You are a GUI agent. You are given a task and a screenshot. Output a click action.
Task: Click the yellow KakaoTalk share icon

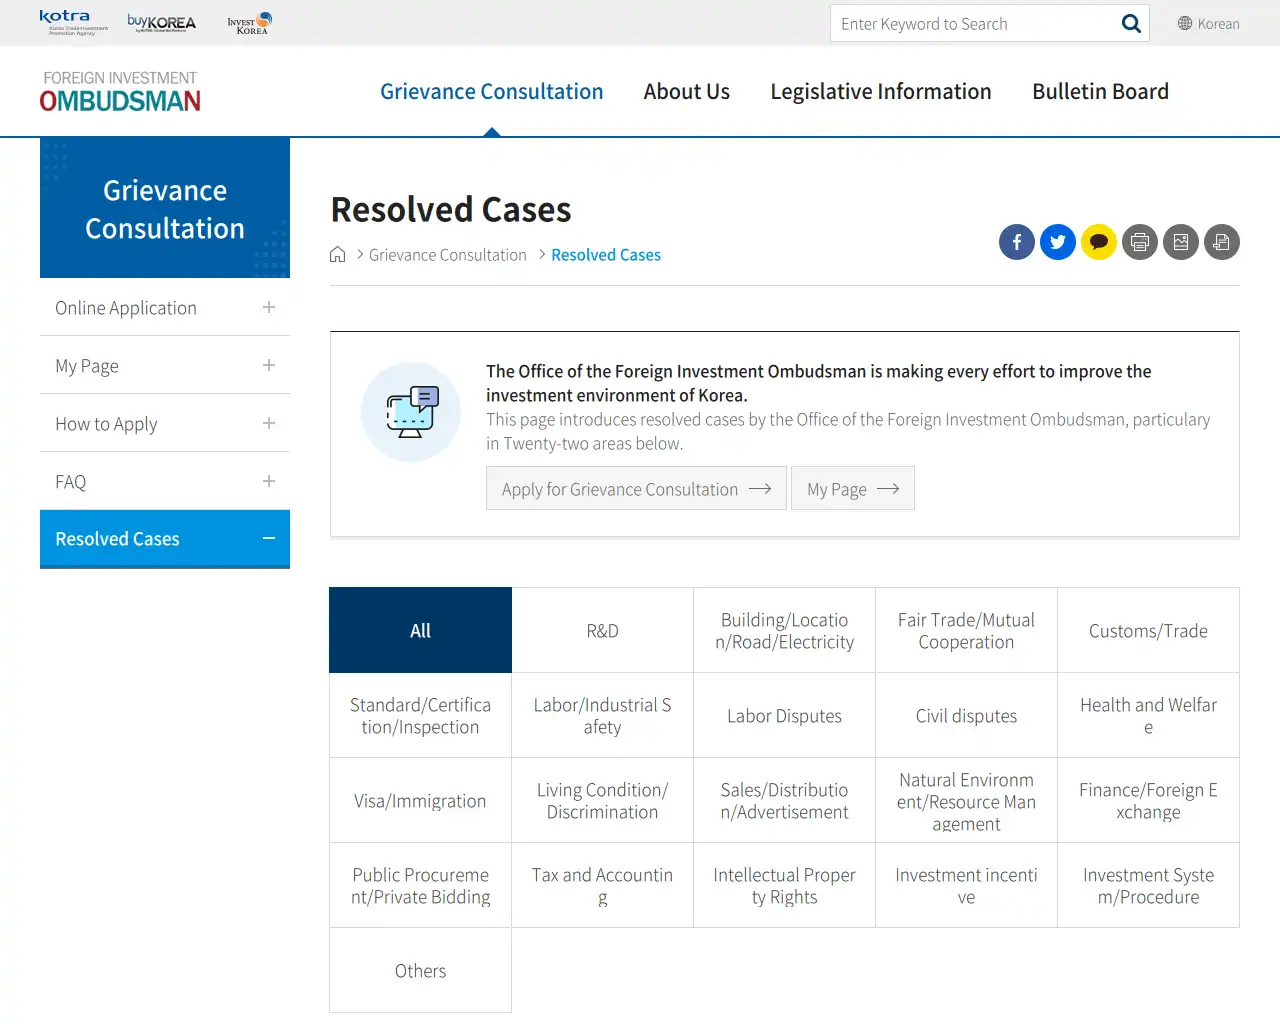pos(1098,242)
